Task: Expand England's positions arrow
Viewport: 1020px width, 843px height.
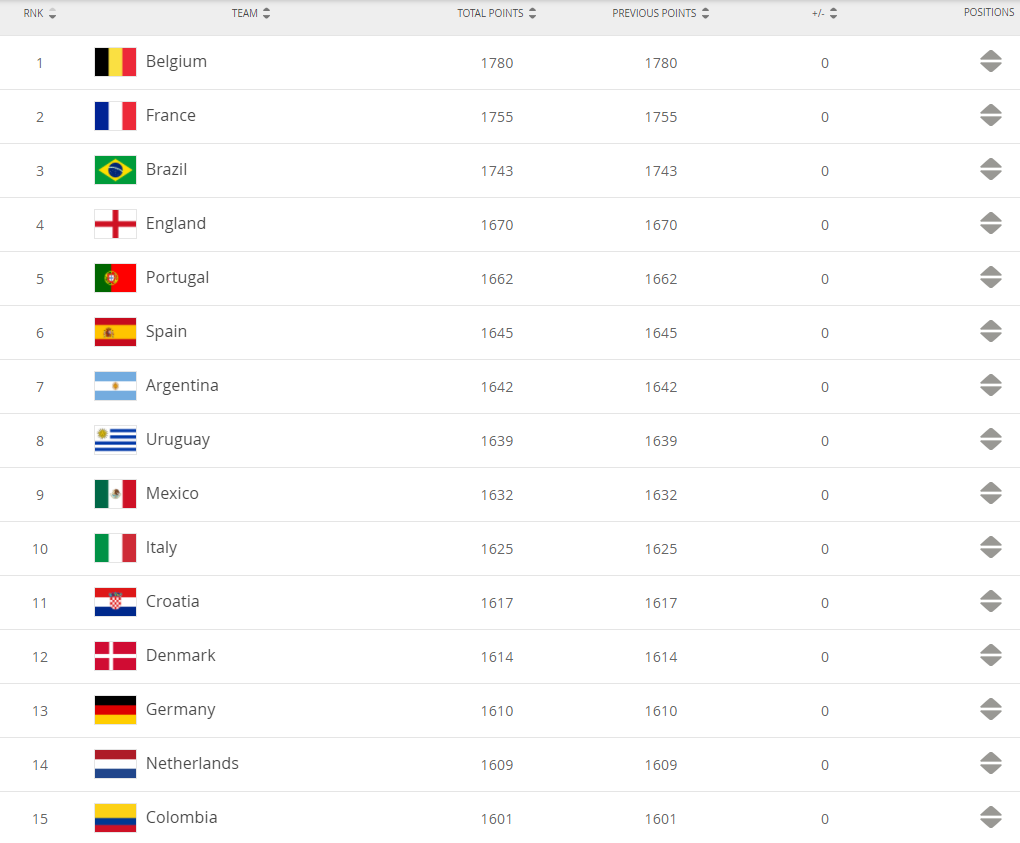Action: coord(990,224)
